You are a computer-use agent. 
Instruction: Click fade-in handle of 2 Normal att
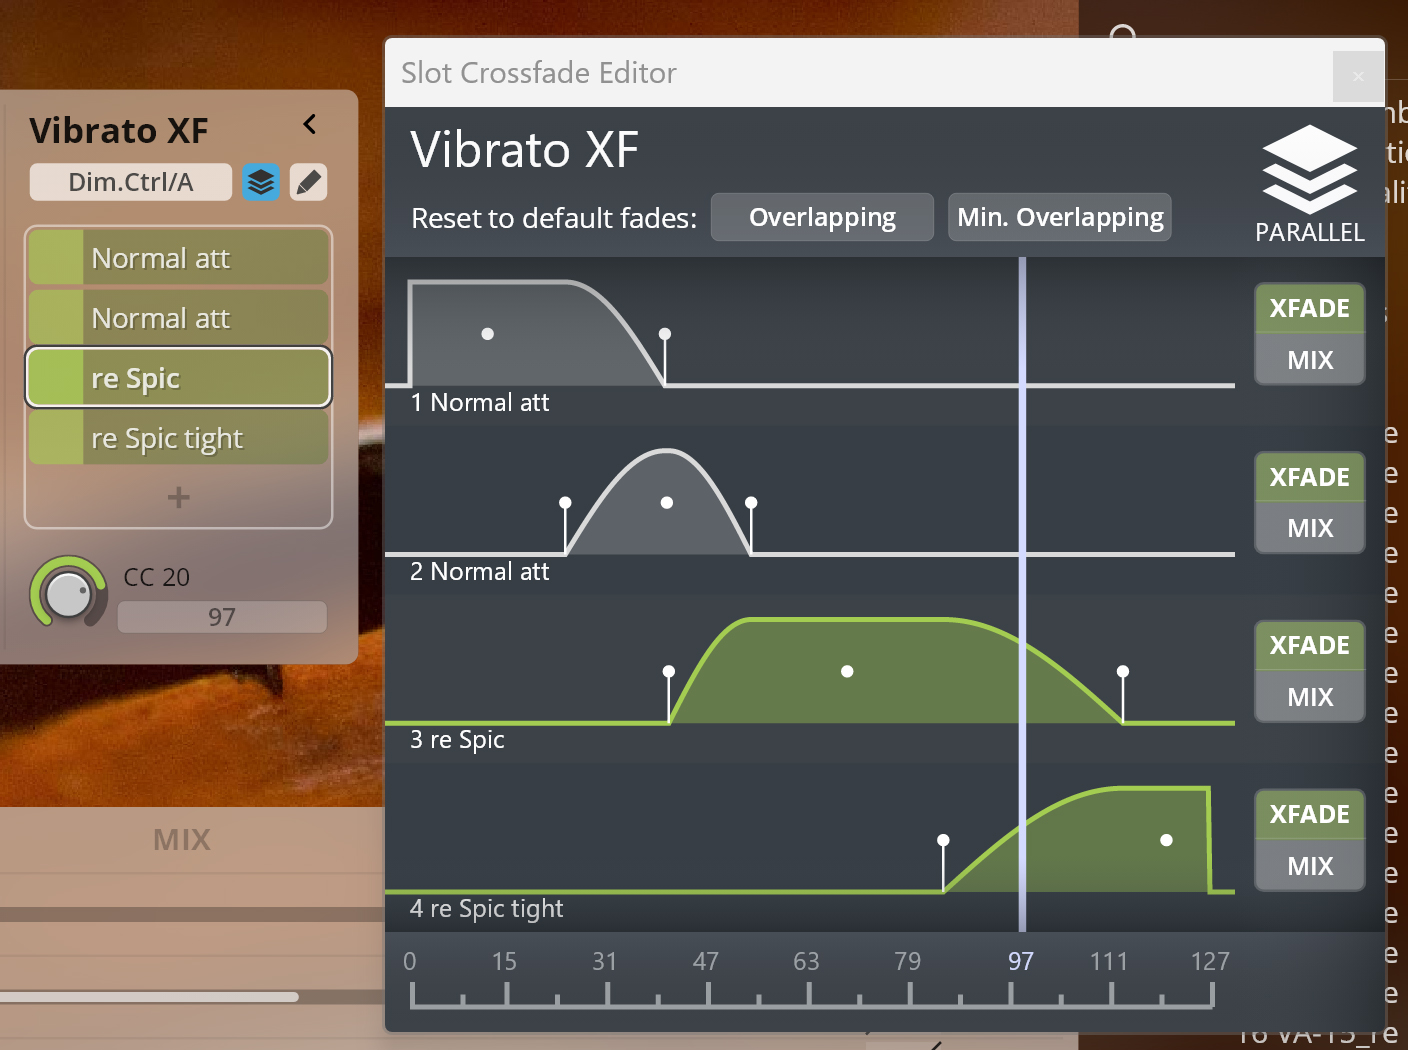566,502
